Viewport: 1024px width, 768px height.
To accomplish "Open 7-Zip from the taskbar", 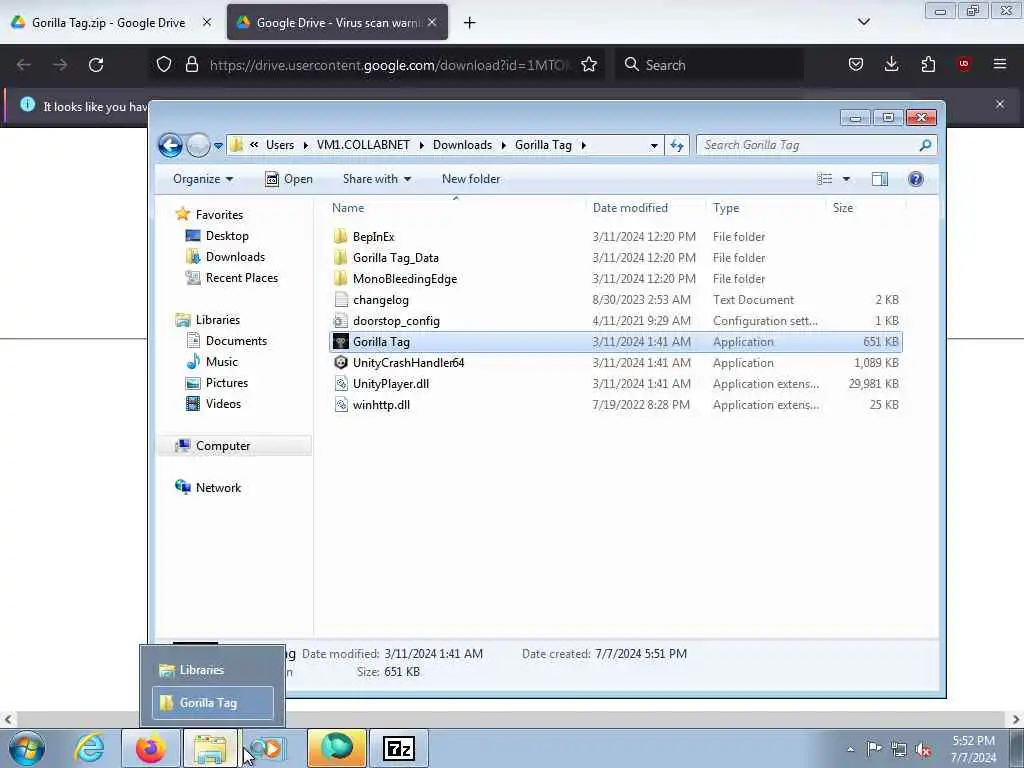I will pyautogui.click(x=399, y=748).
